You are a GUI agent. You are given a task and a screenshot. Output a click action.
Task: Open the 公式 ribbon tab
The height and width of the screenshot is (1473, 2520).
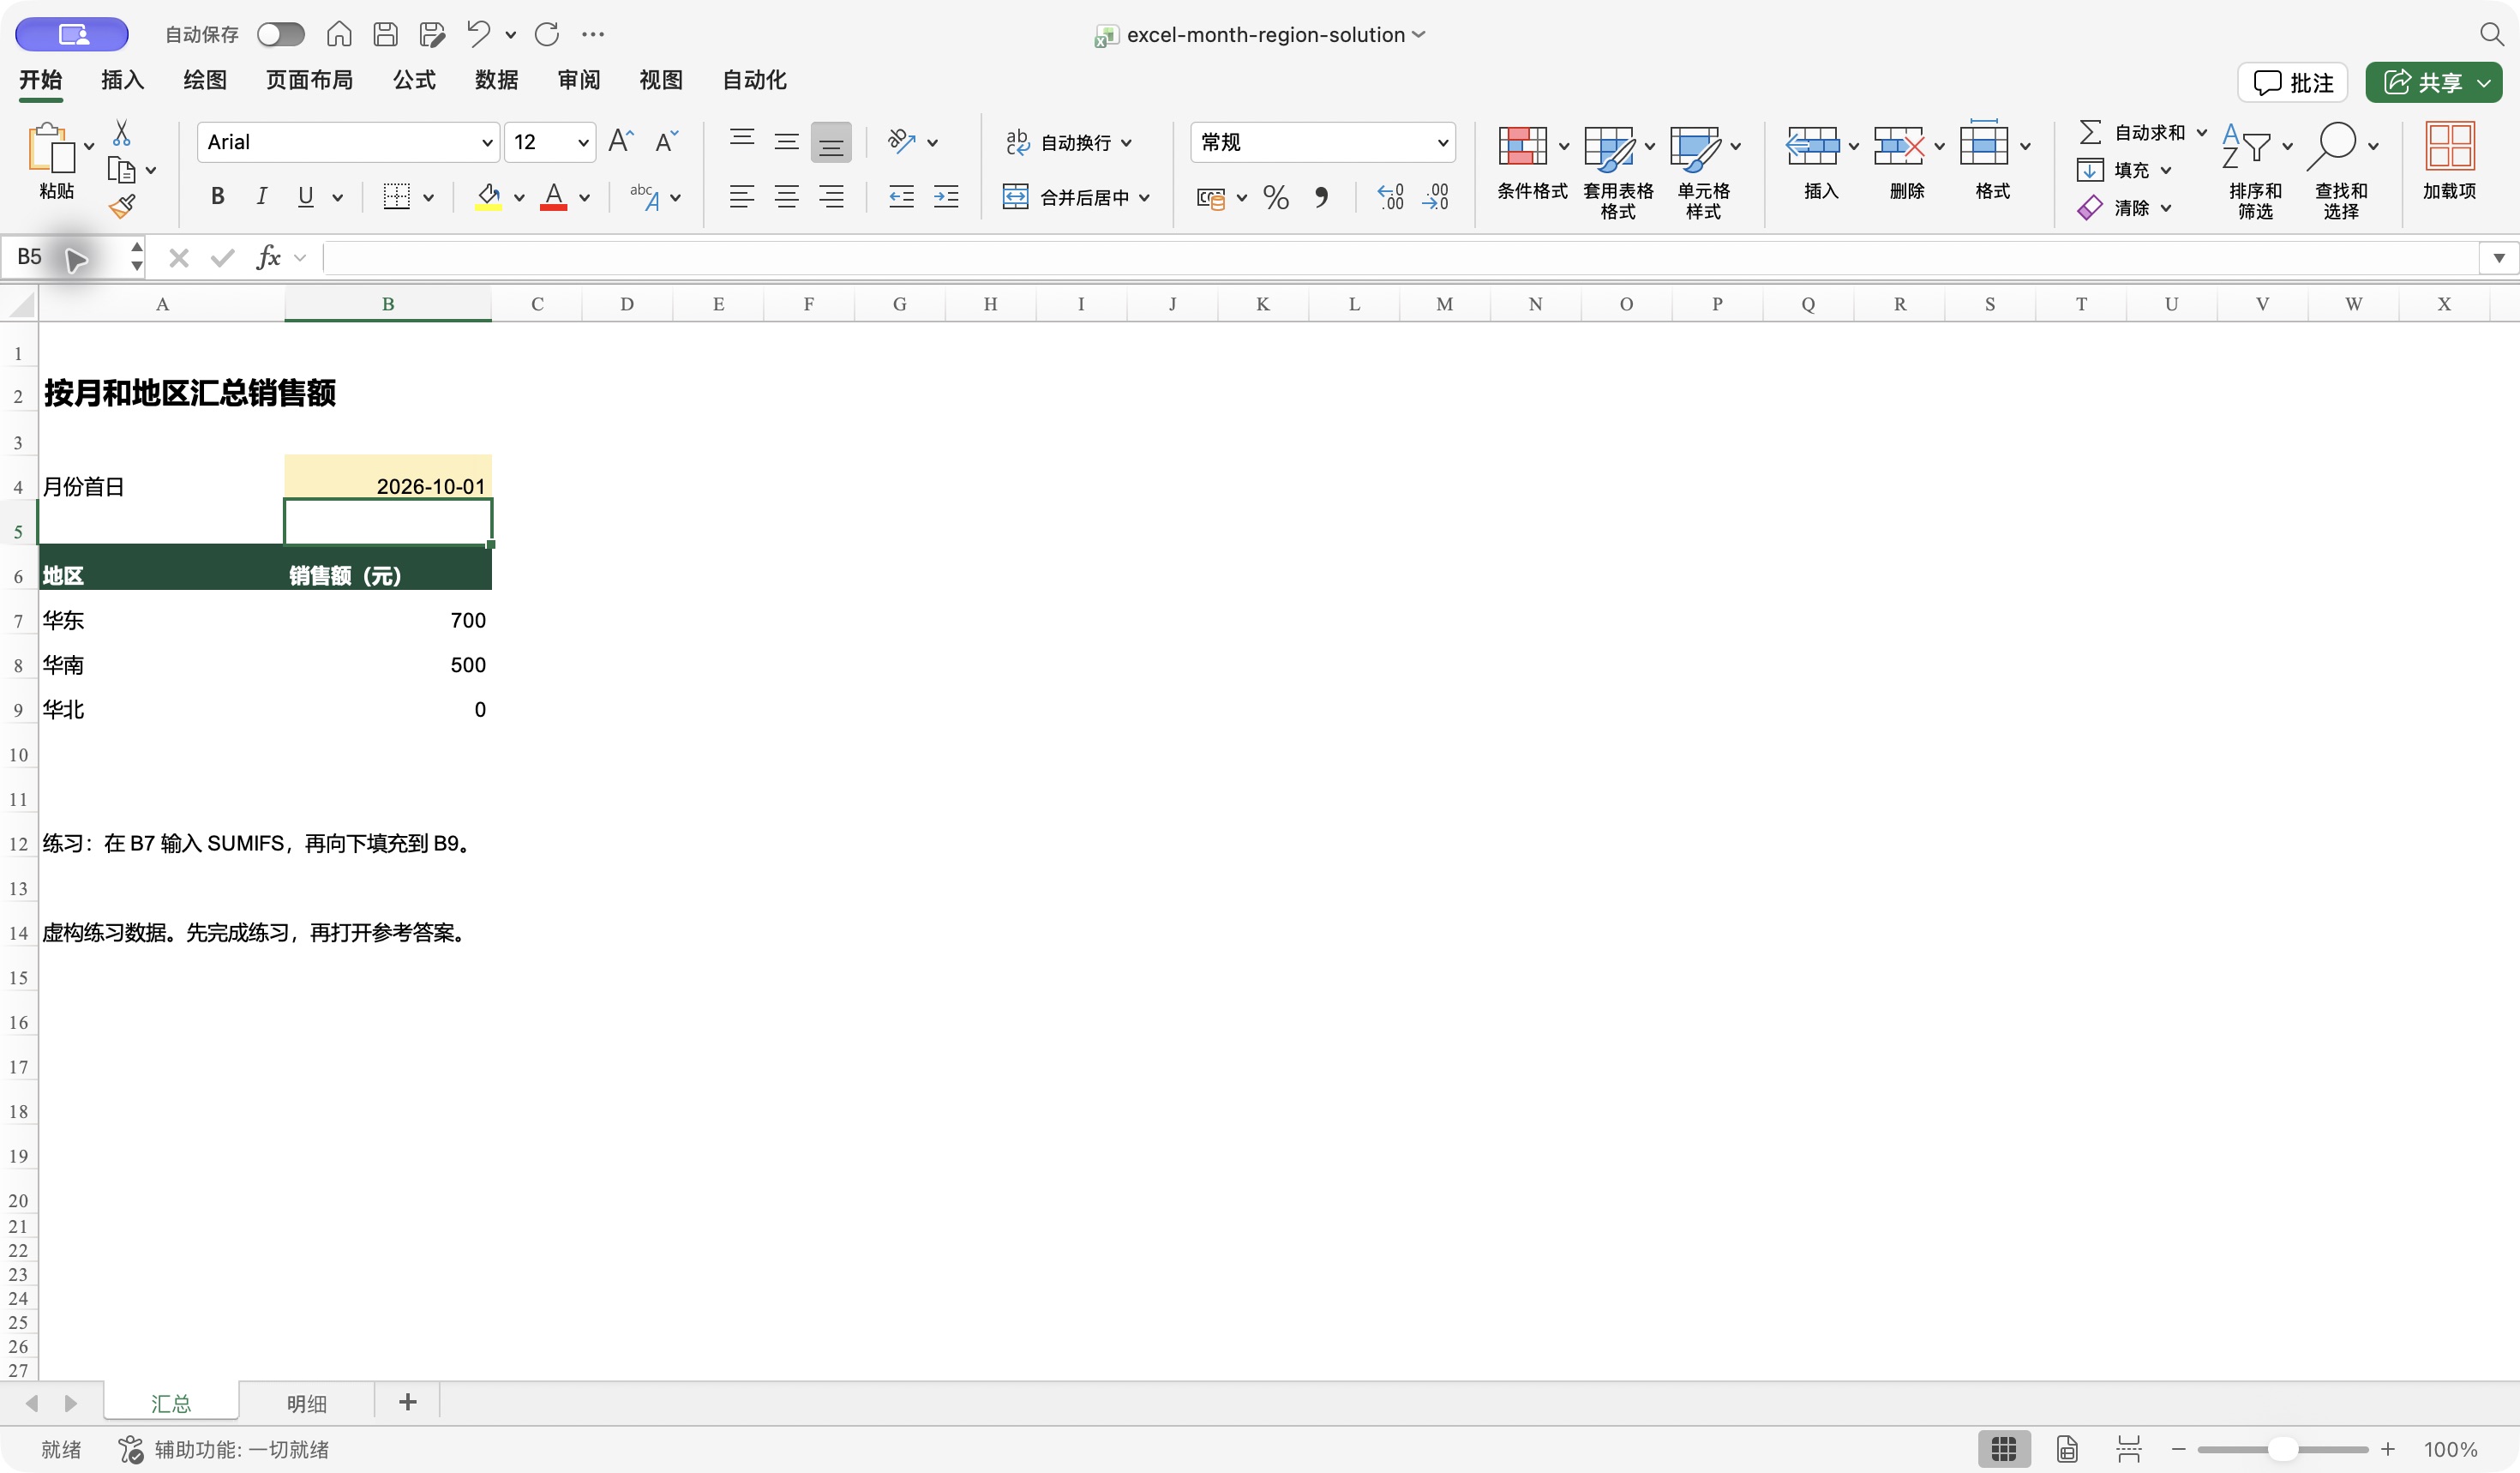tap(414, 80)
